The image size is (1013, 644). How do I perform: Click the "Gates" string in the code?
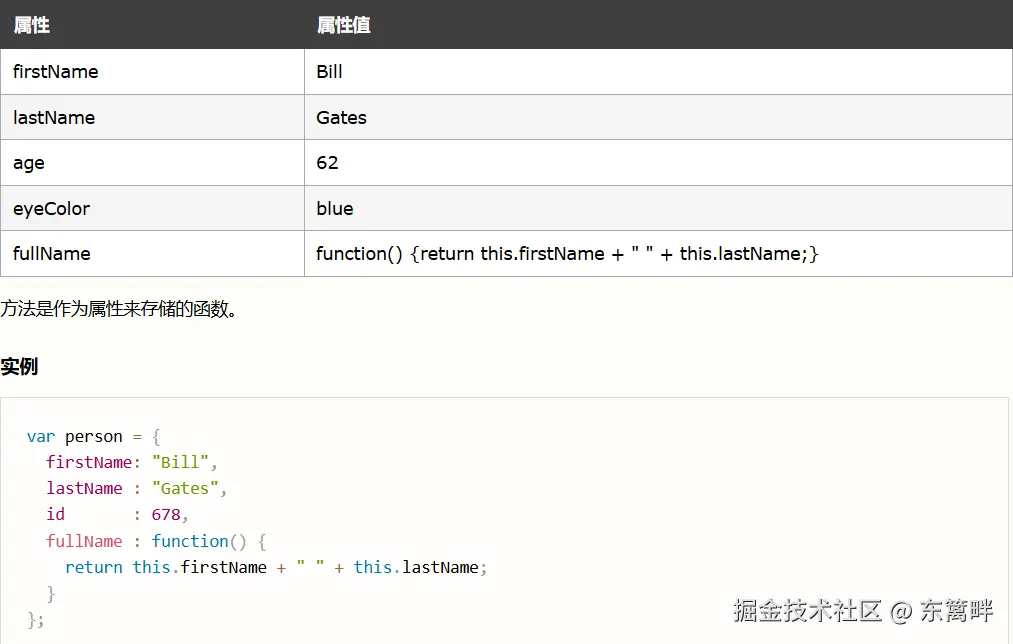(x=190, y=489)
